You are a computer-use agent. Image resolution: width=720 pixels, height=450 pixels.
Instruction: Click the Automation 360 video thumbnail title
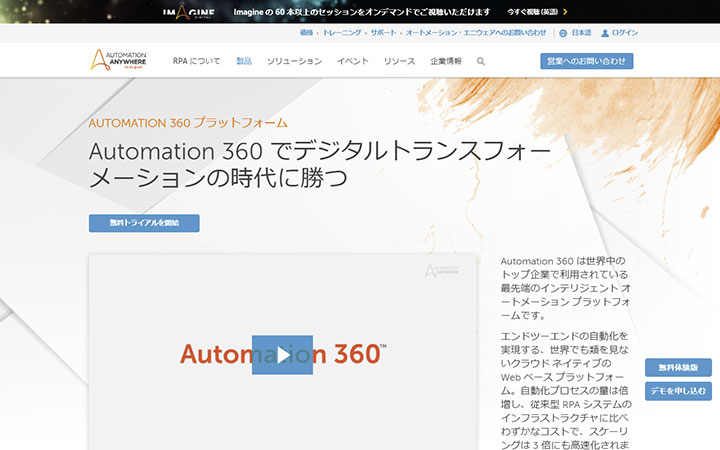(283, 354)
